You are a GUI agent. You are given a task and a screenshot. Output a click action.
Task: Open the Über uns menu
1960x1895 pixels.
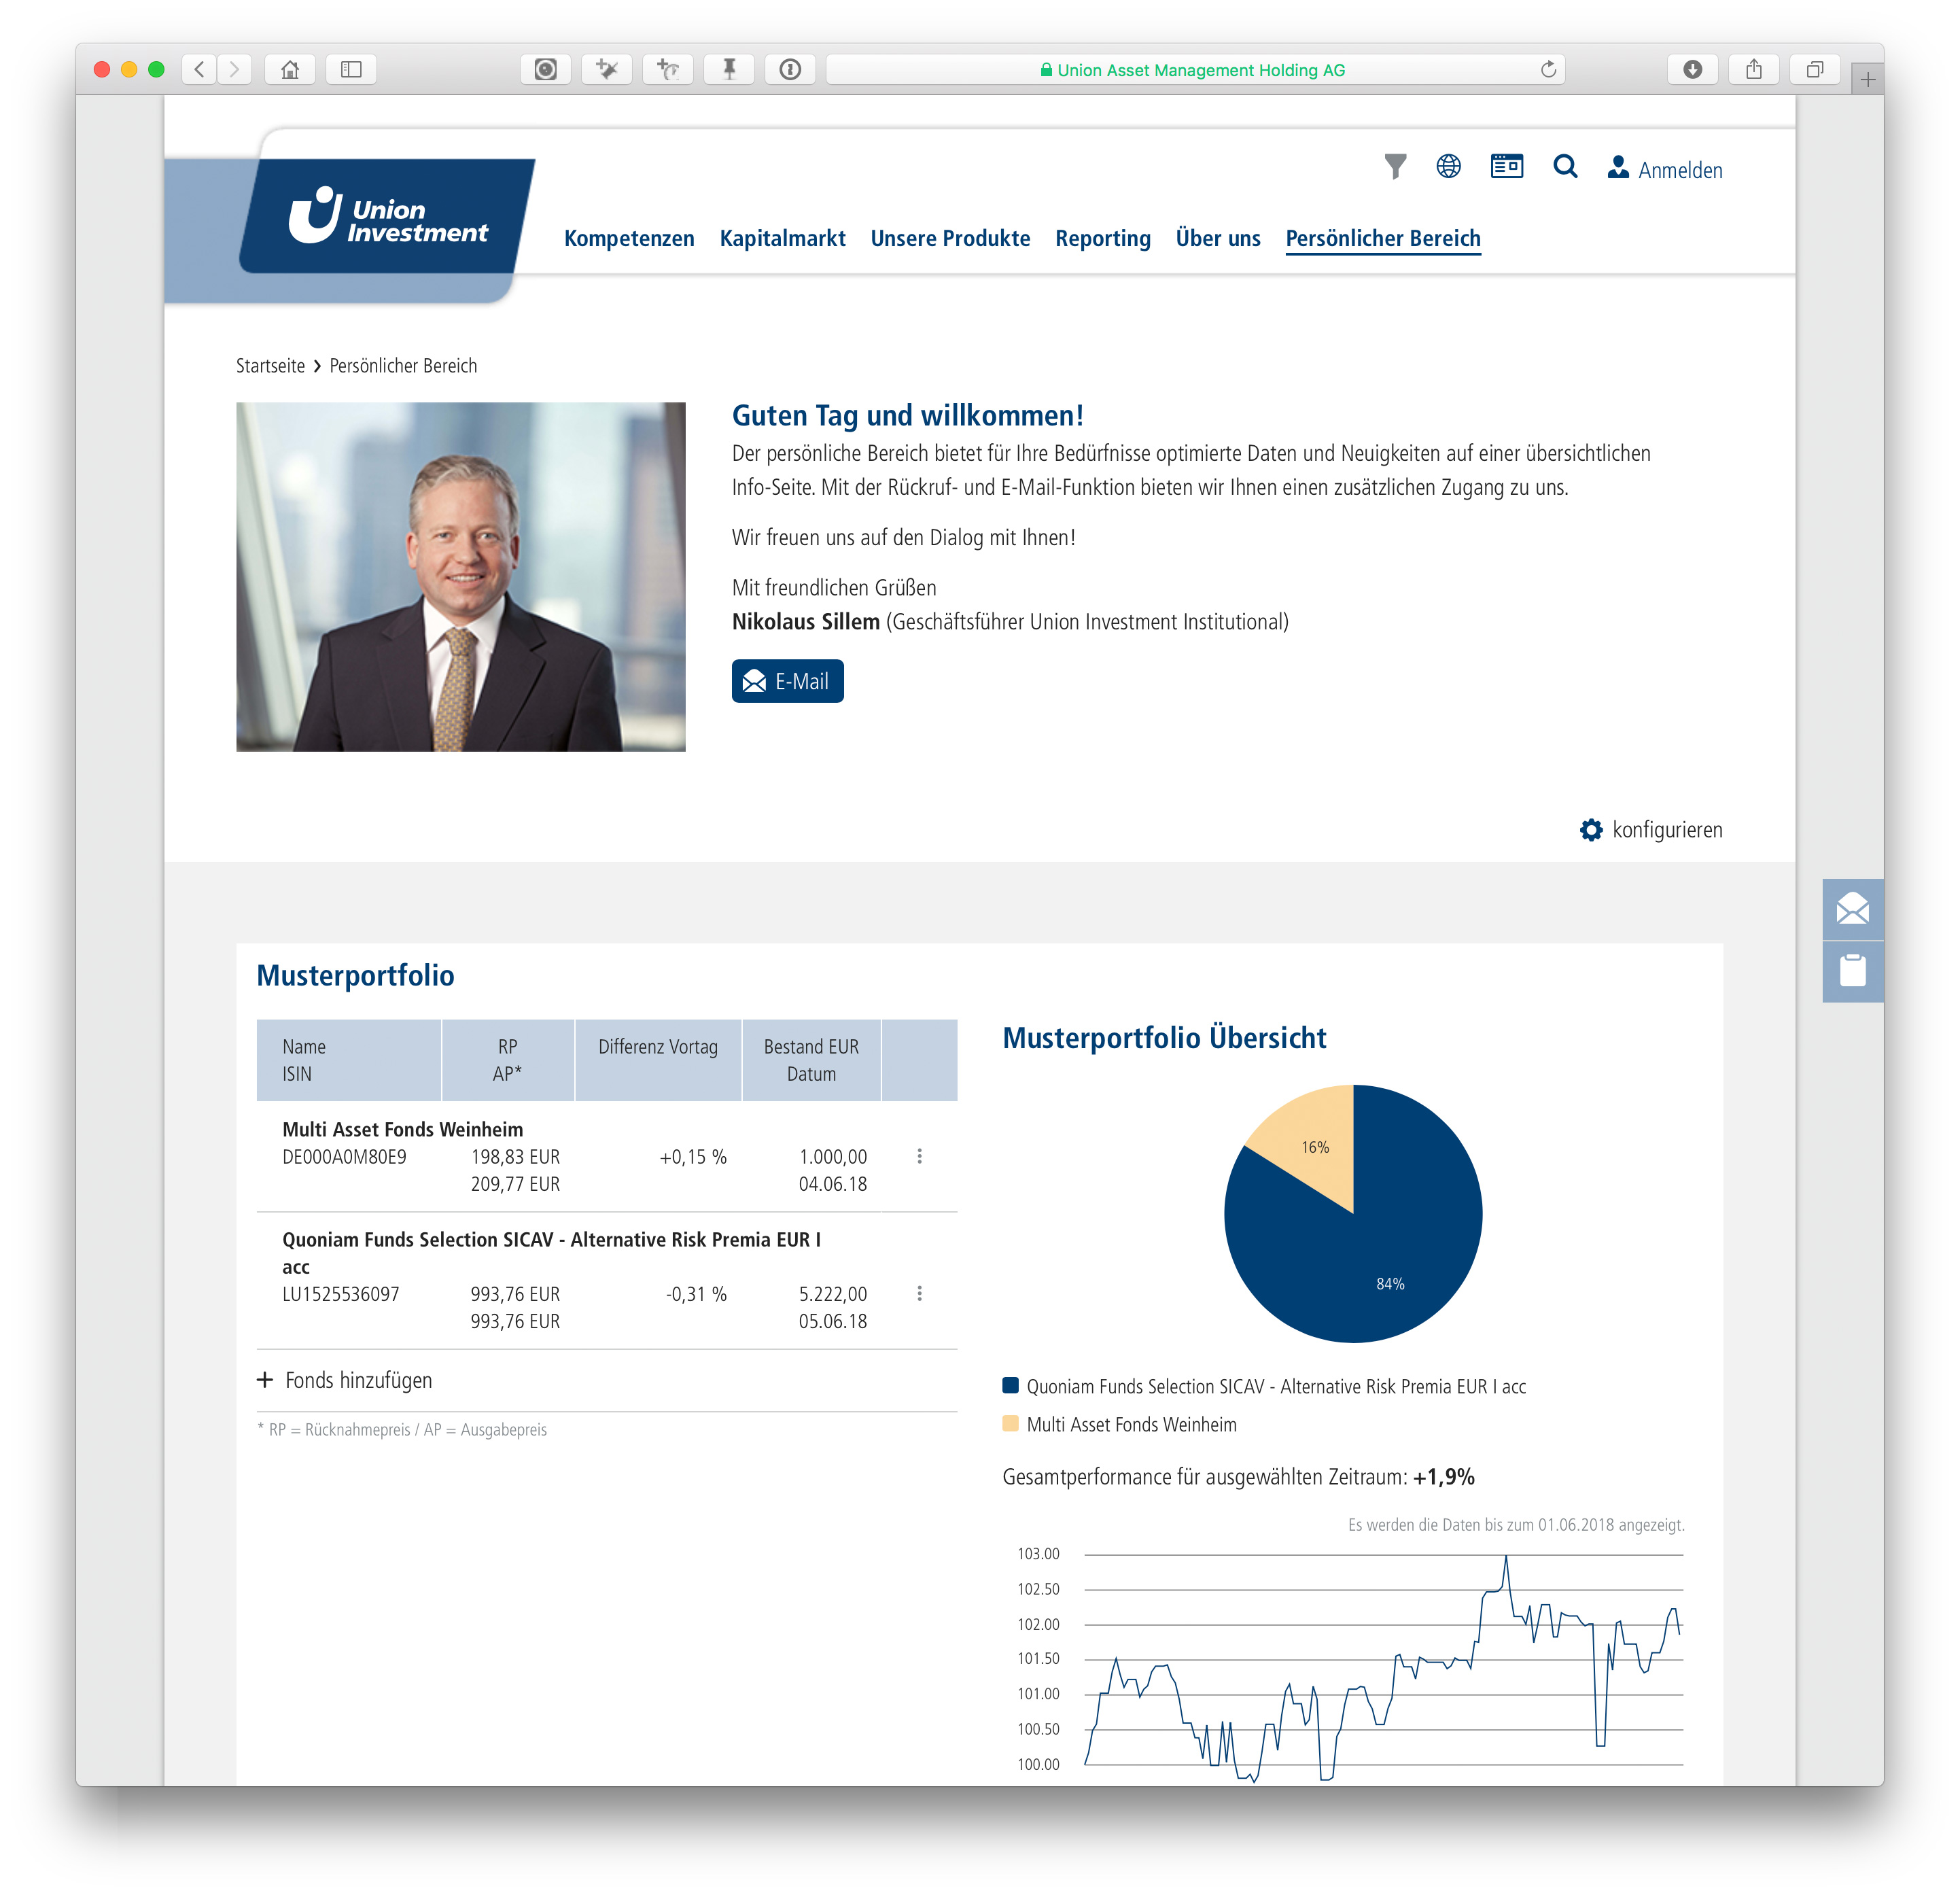point(1218,238)
